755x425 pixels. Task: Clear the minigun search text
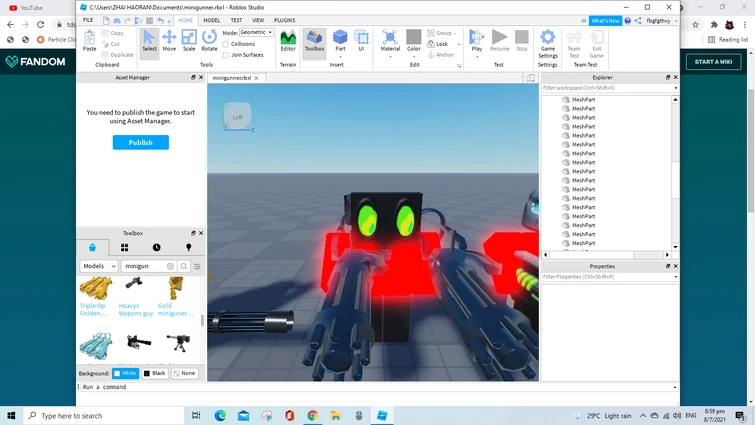pos(170,266)
